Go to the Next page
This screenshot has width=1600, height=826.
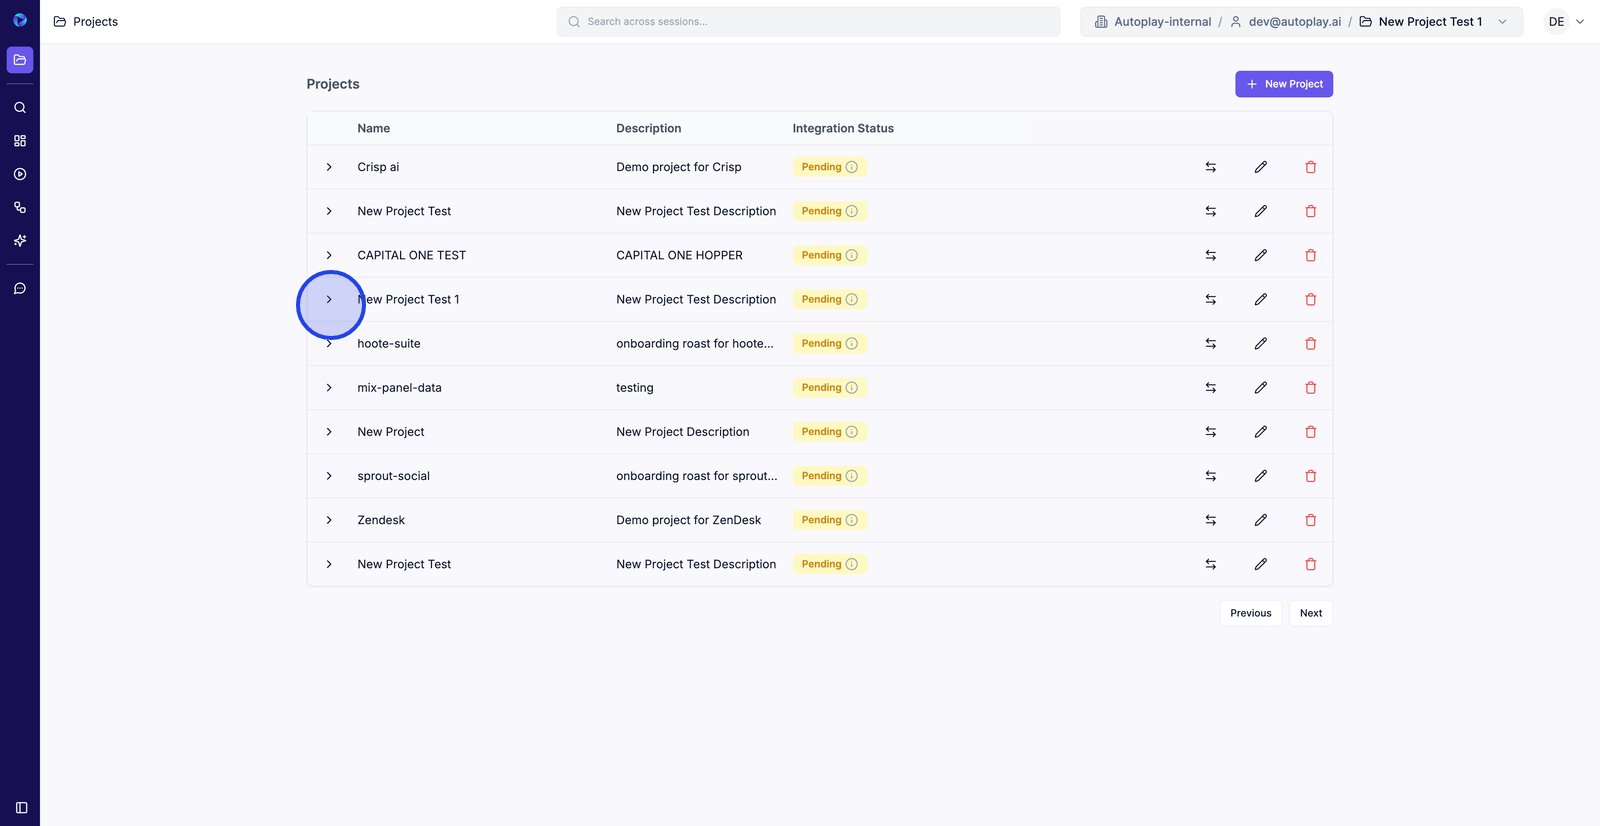[1310, 613]
